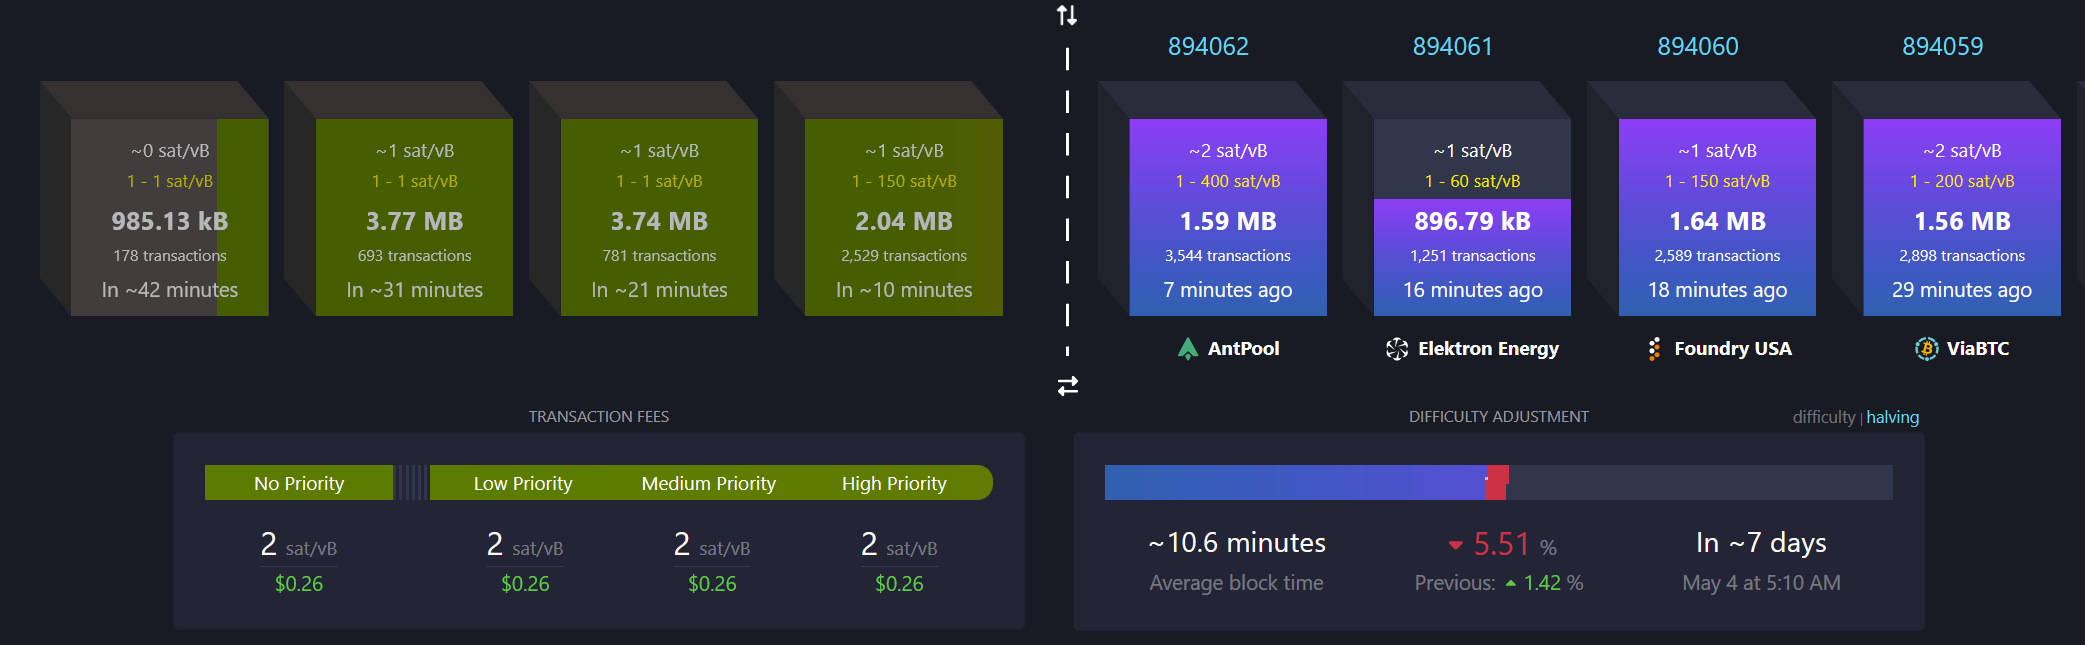Click the difficulty adjustment progress bar
This screenshot has width=2085, height=645.
(1497, 482)
